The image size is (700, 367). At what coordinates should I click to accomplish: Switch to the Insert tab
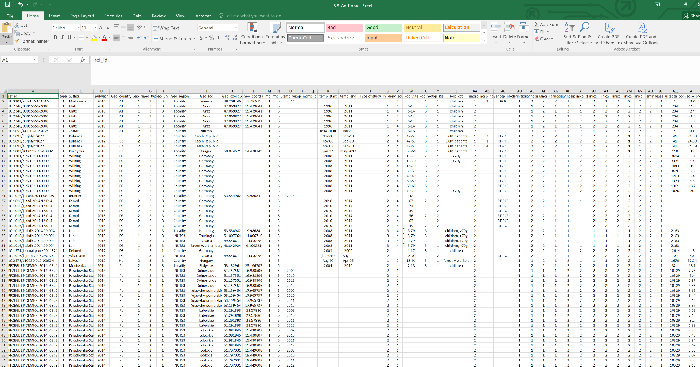pos(54,16)
